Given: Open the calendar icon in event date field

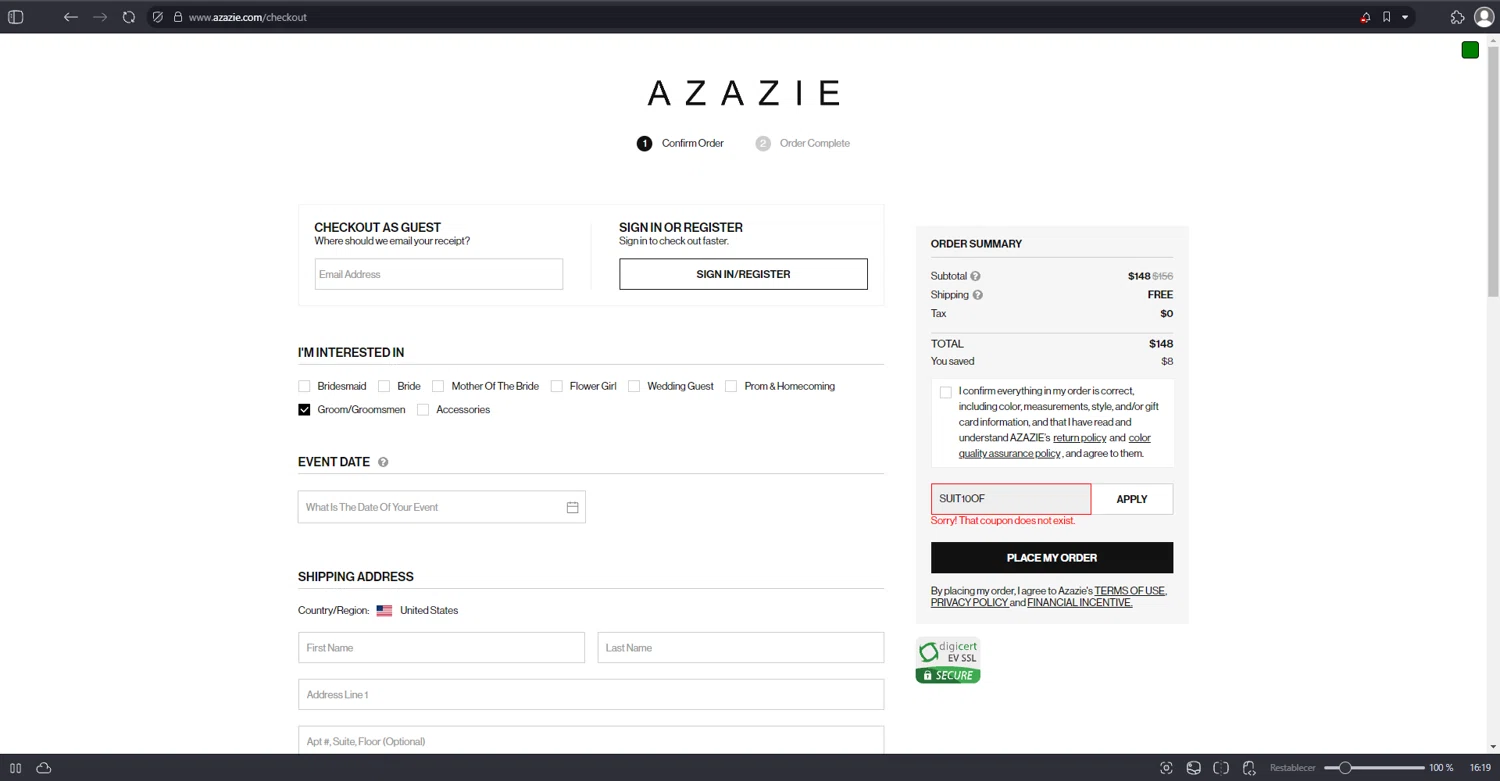Looking at the screenshot, I should [x=572, y=507].
